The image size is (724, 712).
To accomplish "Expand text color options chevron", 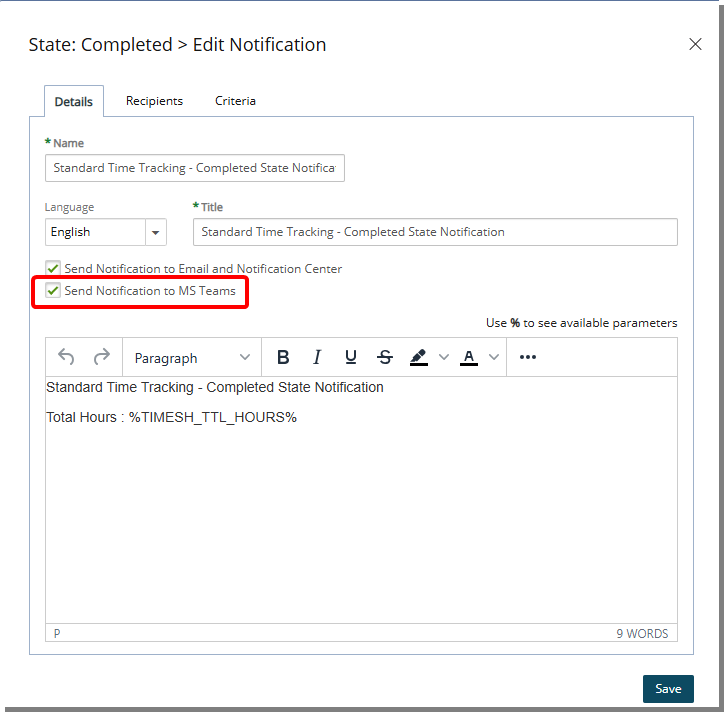I will (x=494, y=357).
